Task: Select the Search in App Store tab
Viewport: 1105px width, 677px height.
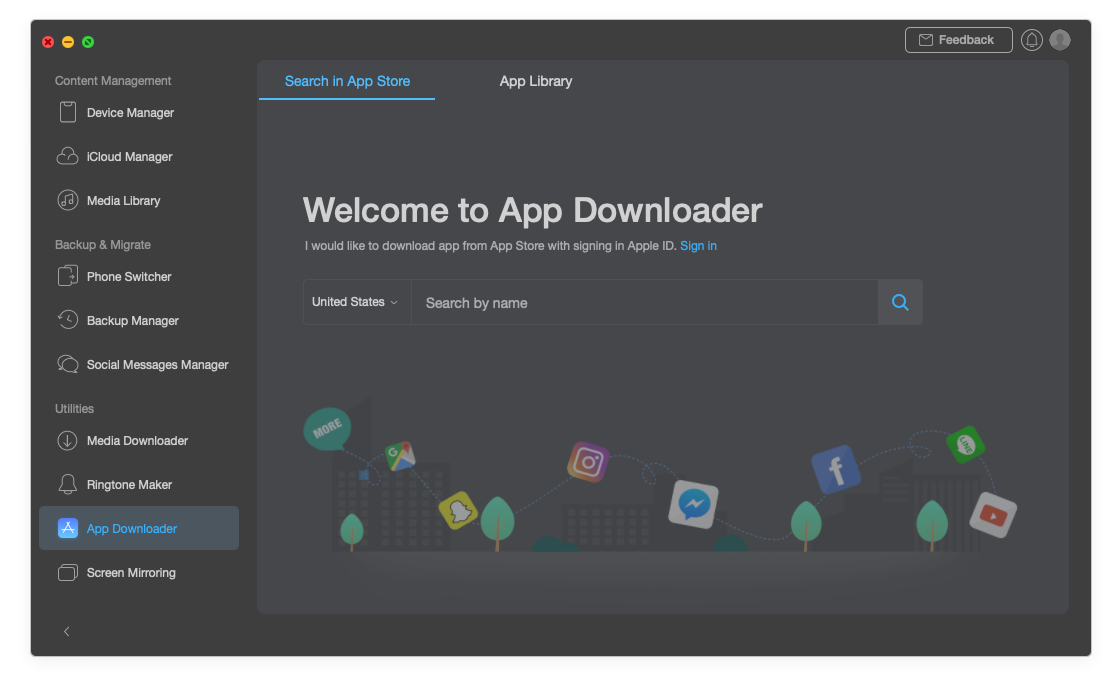Action: tap(347, 81)
